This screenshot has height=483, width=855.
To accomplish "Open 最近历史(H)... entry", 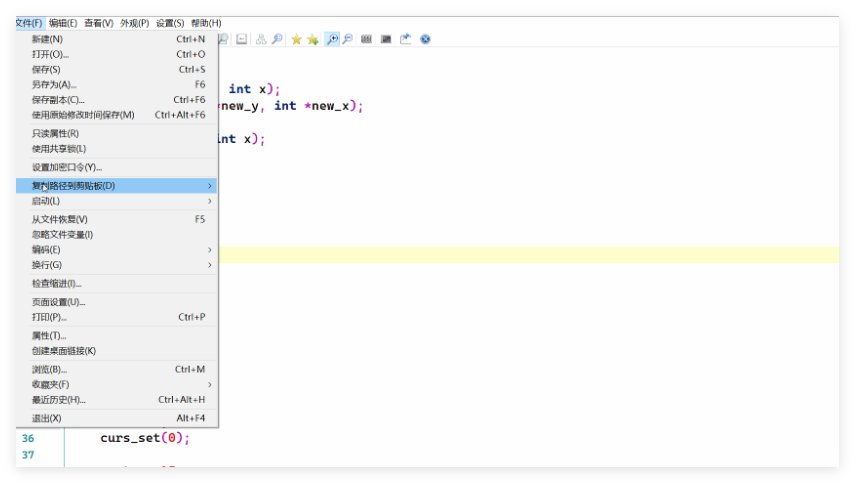I will tap(117, 400).
